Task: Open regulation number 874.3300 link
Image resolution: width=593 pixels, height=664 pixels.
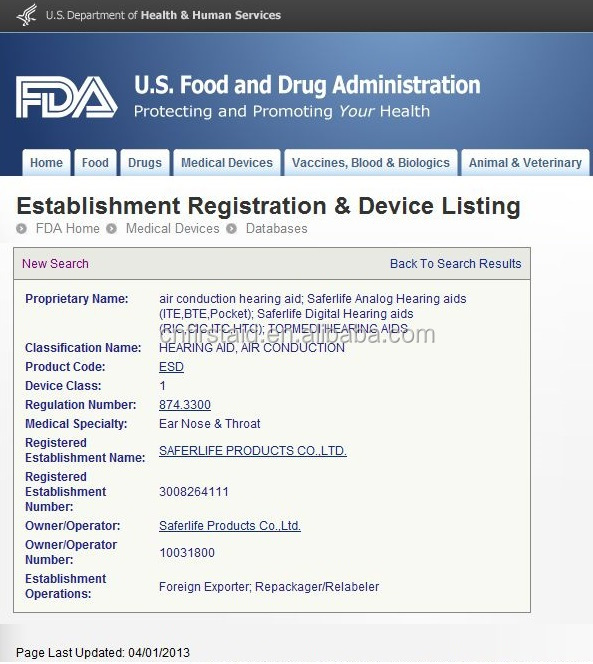Action: (185, 405)
